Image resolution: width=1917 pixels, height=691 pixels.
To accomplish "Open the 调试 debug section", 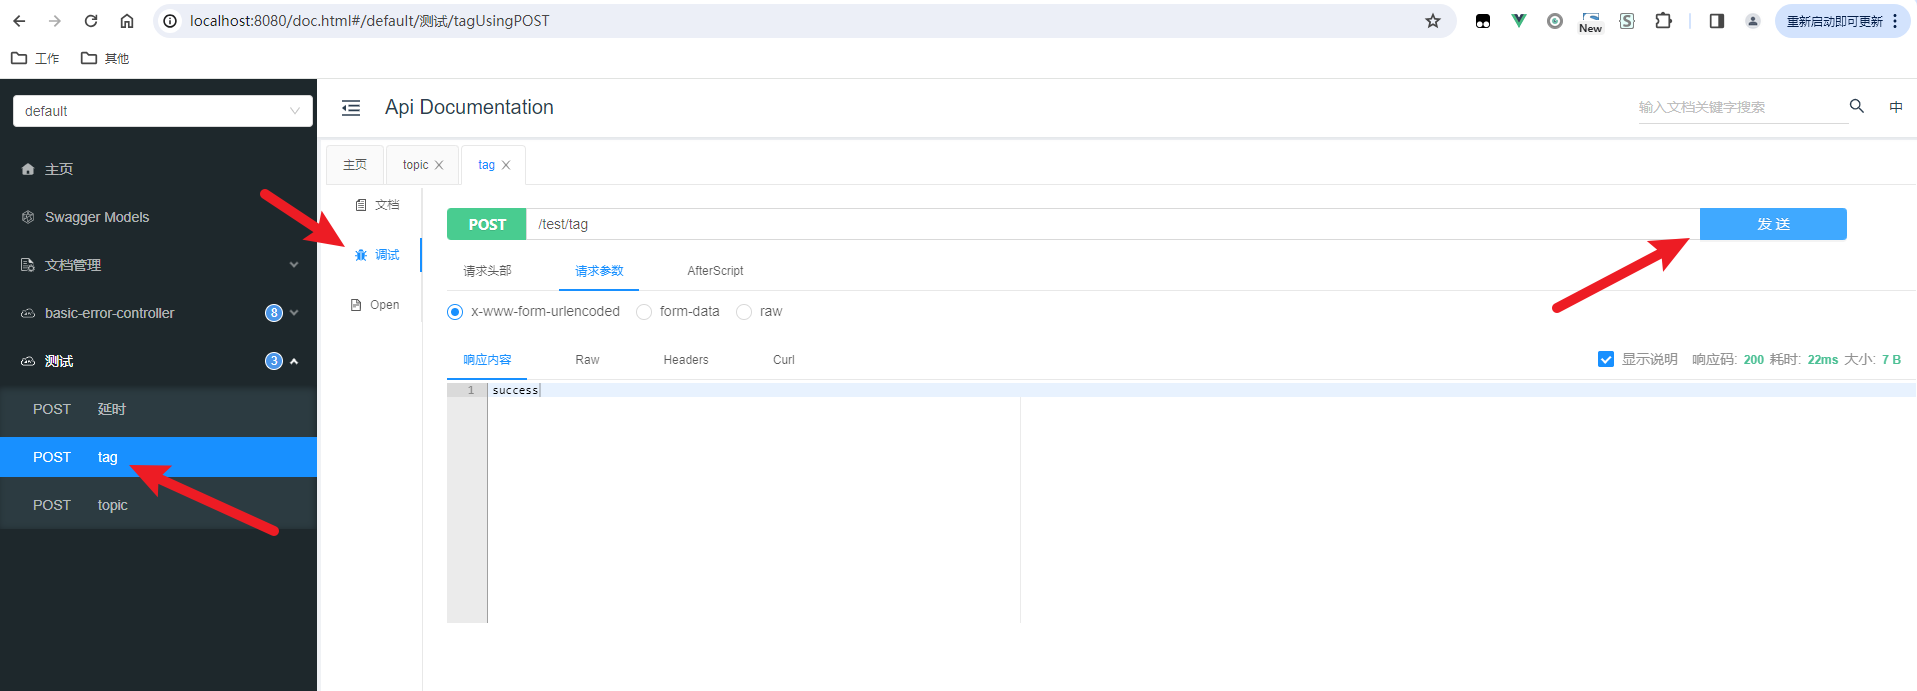I will pyautogui.click(x=377, y=255).
